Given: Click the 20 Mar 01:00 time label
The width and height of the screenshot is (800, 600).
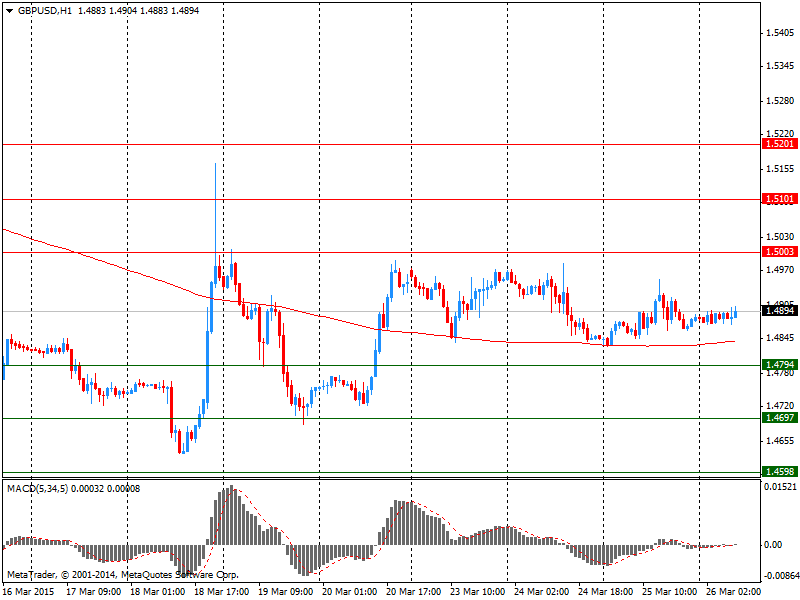Looking at the screenshot, I should (349, 592).
